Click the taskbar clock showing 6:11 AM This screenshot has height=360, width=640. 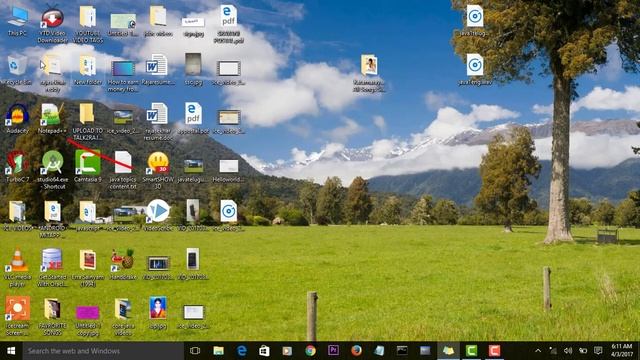[622, 351]
